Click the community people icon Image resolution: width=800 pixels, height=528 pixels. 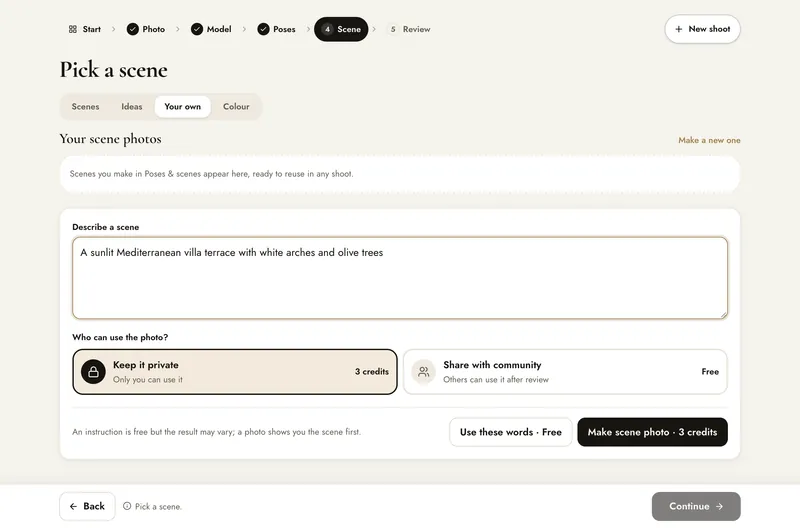pos(423,372)
